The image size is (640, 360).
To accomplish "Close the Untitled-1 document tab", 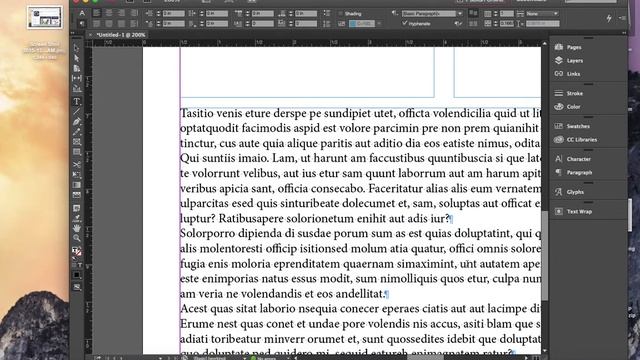I will tap(90, 35).
